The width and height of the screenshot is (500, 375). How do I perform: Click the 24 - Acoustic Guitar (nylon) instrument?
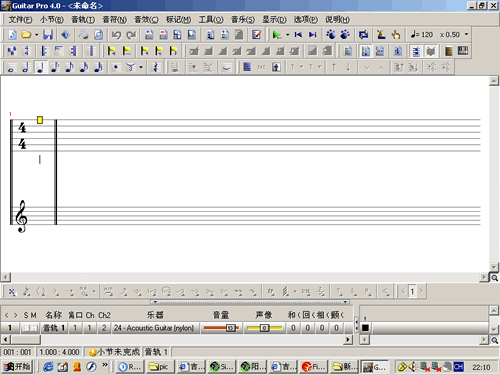click(154, 328)
